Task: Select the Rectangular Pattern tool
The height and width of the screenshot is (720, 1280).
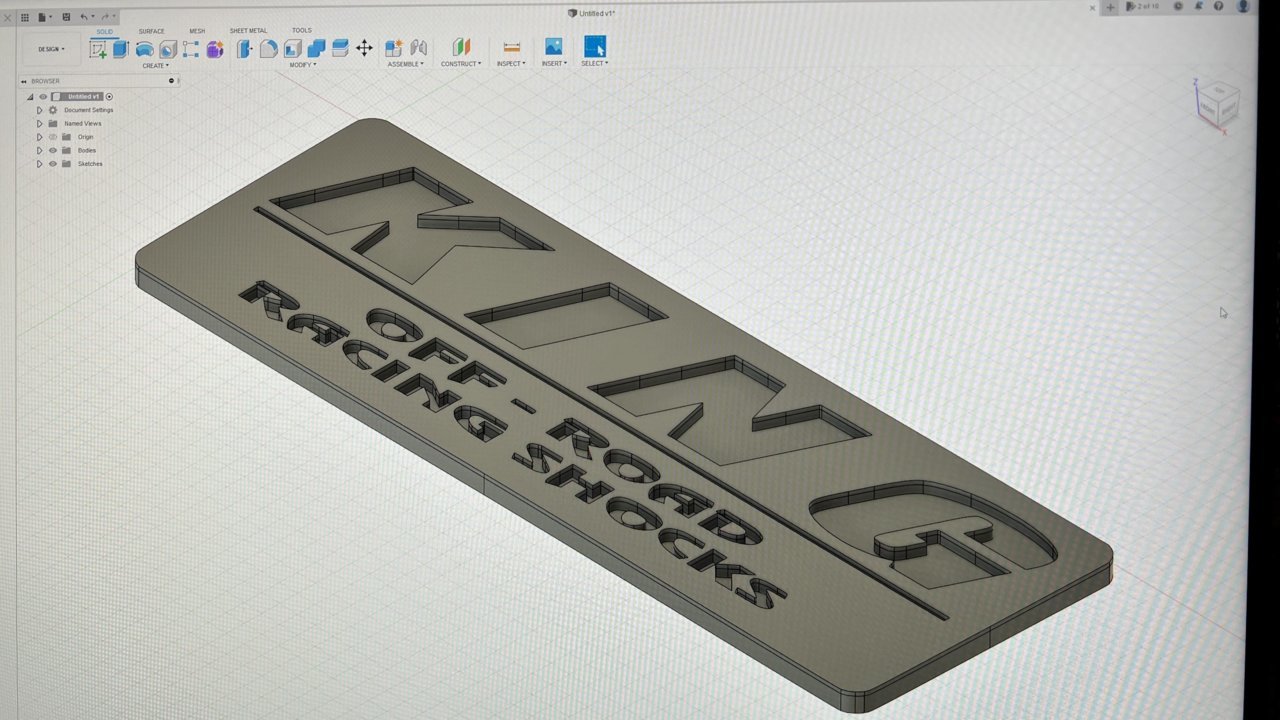Action: [191, 49]
